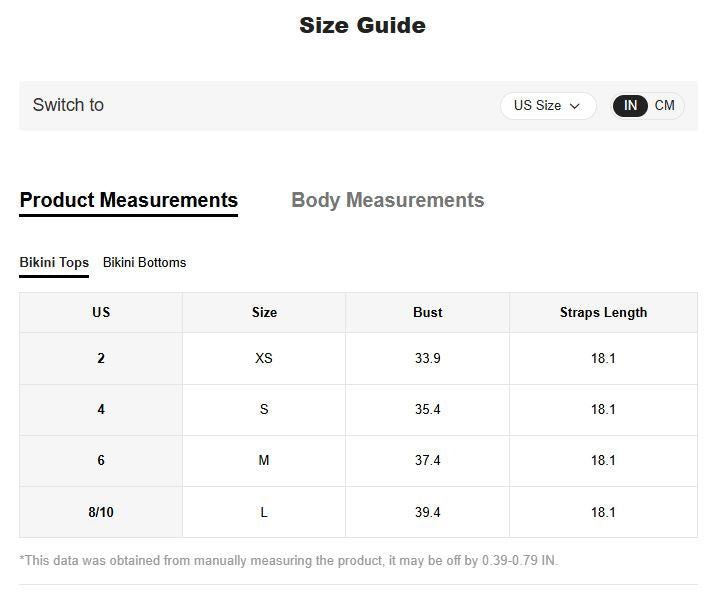Click the US column header
Viewport: 711px width, 598px height.
click(x=101, y=312)
